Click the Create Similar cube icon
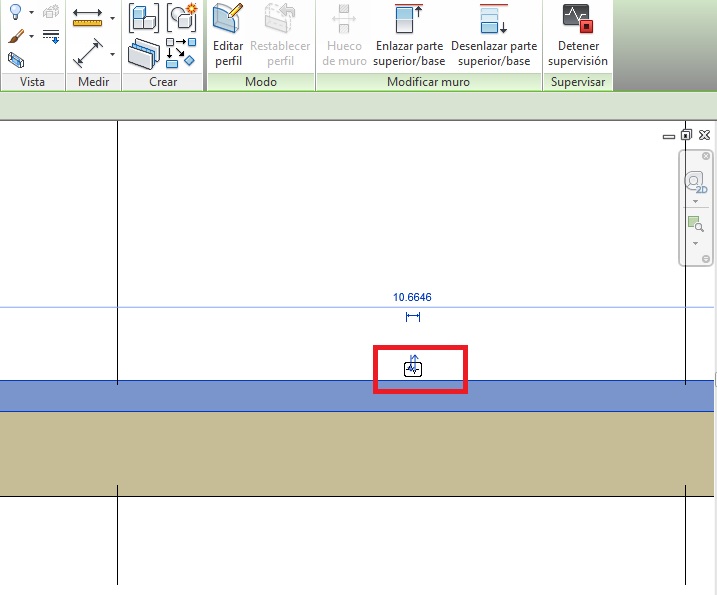 145,18
